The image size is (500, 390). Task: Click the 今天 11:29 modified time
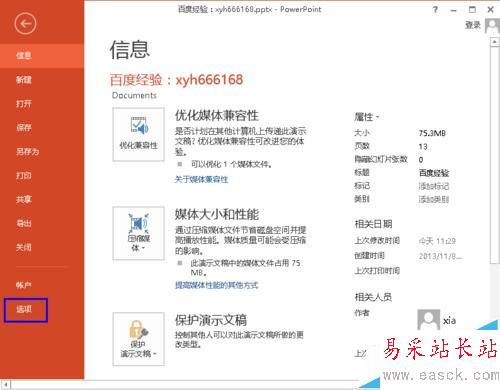pos(437,241)
